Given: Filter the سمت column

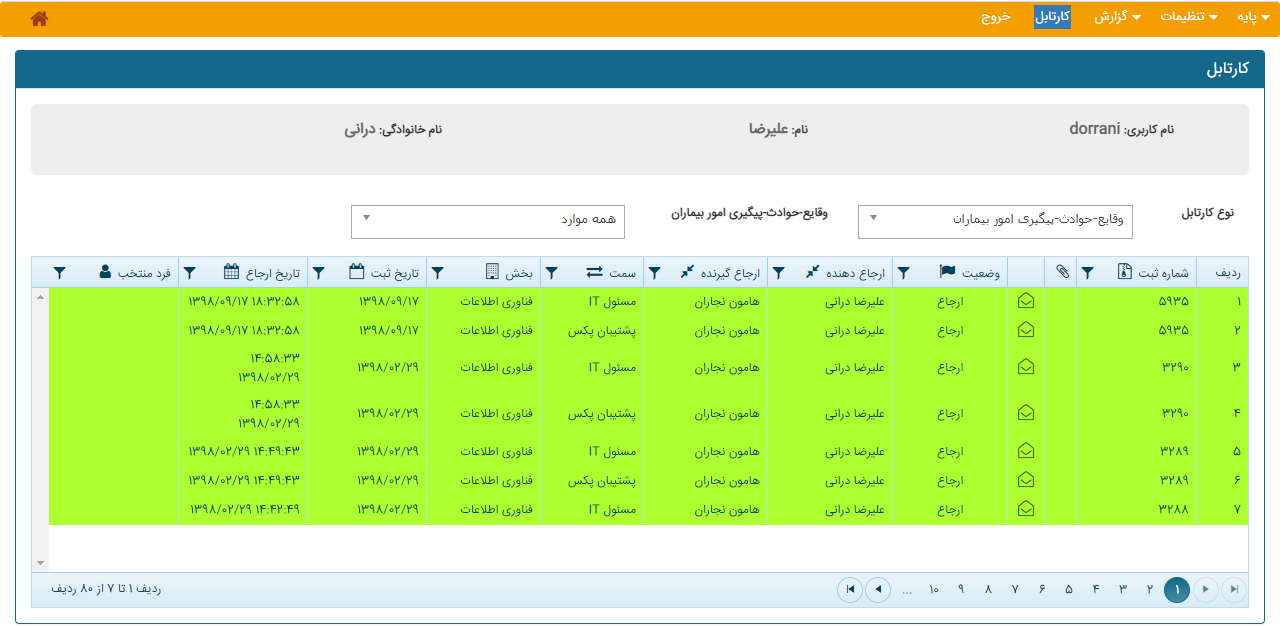Looking at the screenshot, I should [x=552, y=272].
